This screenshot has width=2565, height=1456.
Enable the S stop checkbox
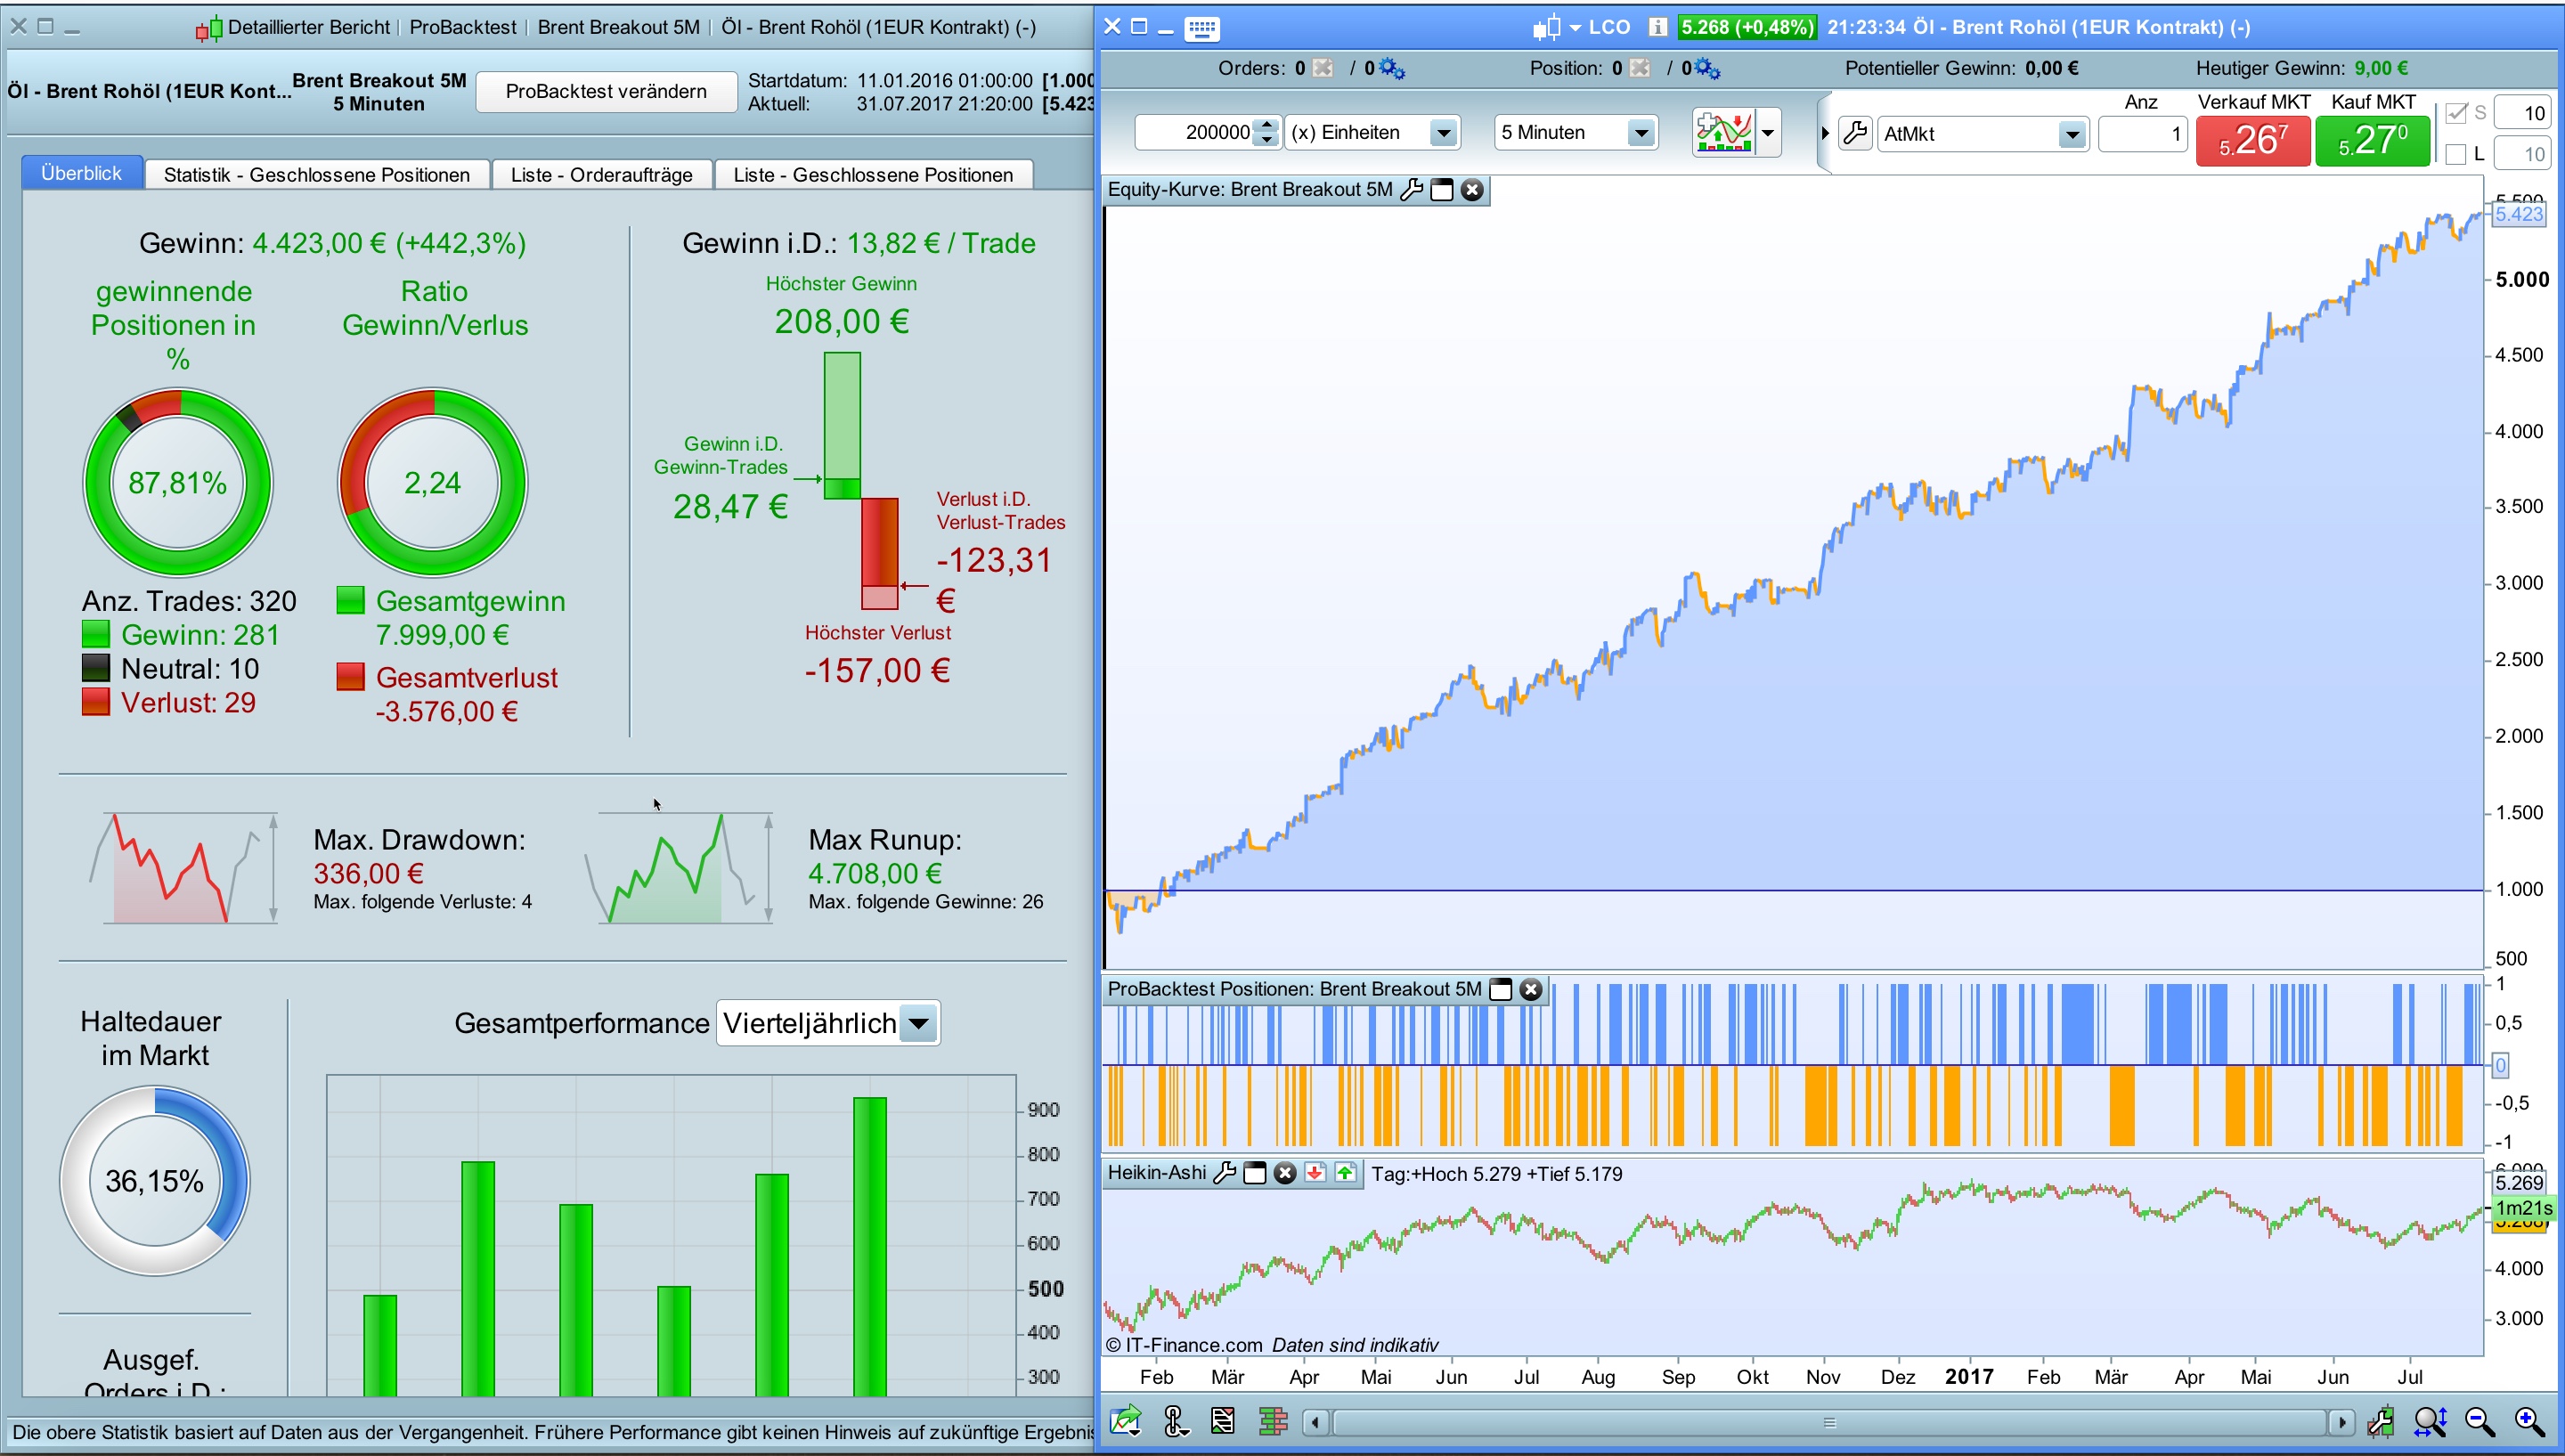click(x=2456, y=113)
